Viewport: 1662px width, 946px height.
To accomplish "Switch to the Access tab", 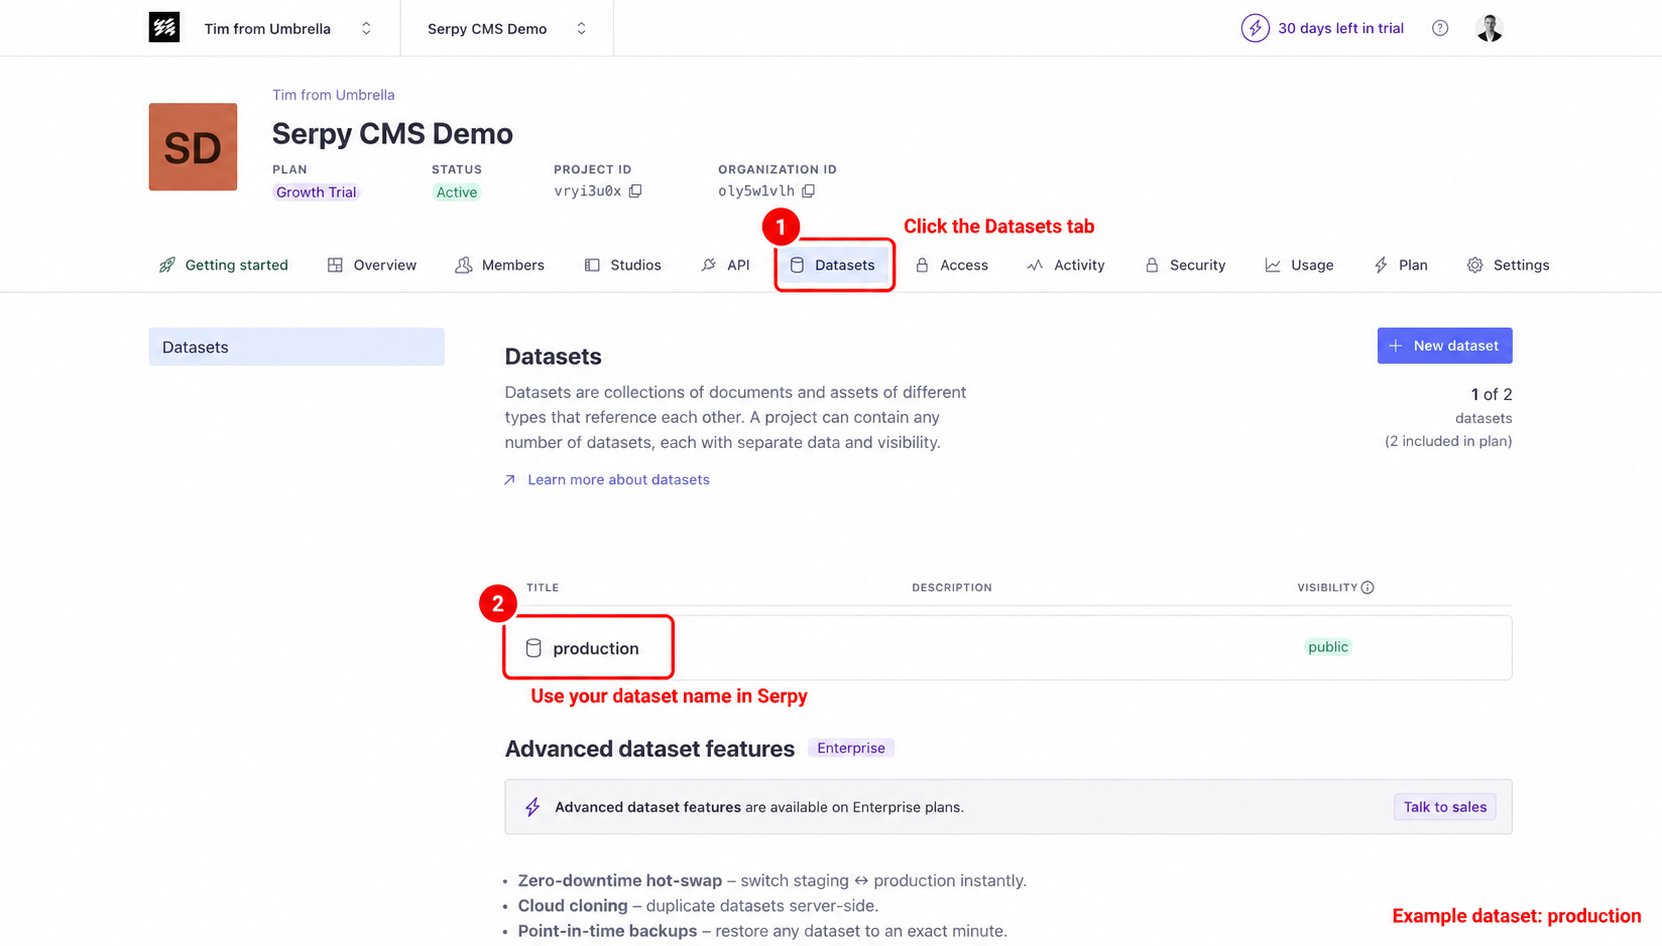I will [x=952, y=265].
